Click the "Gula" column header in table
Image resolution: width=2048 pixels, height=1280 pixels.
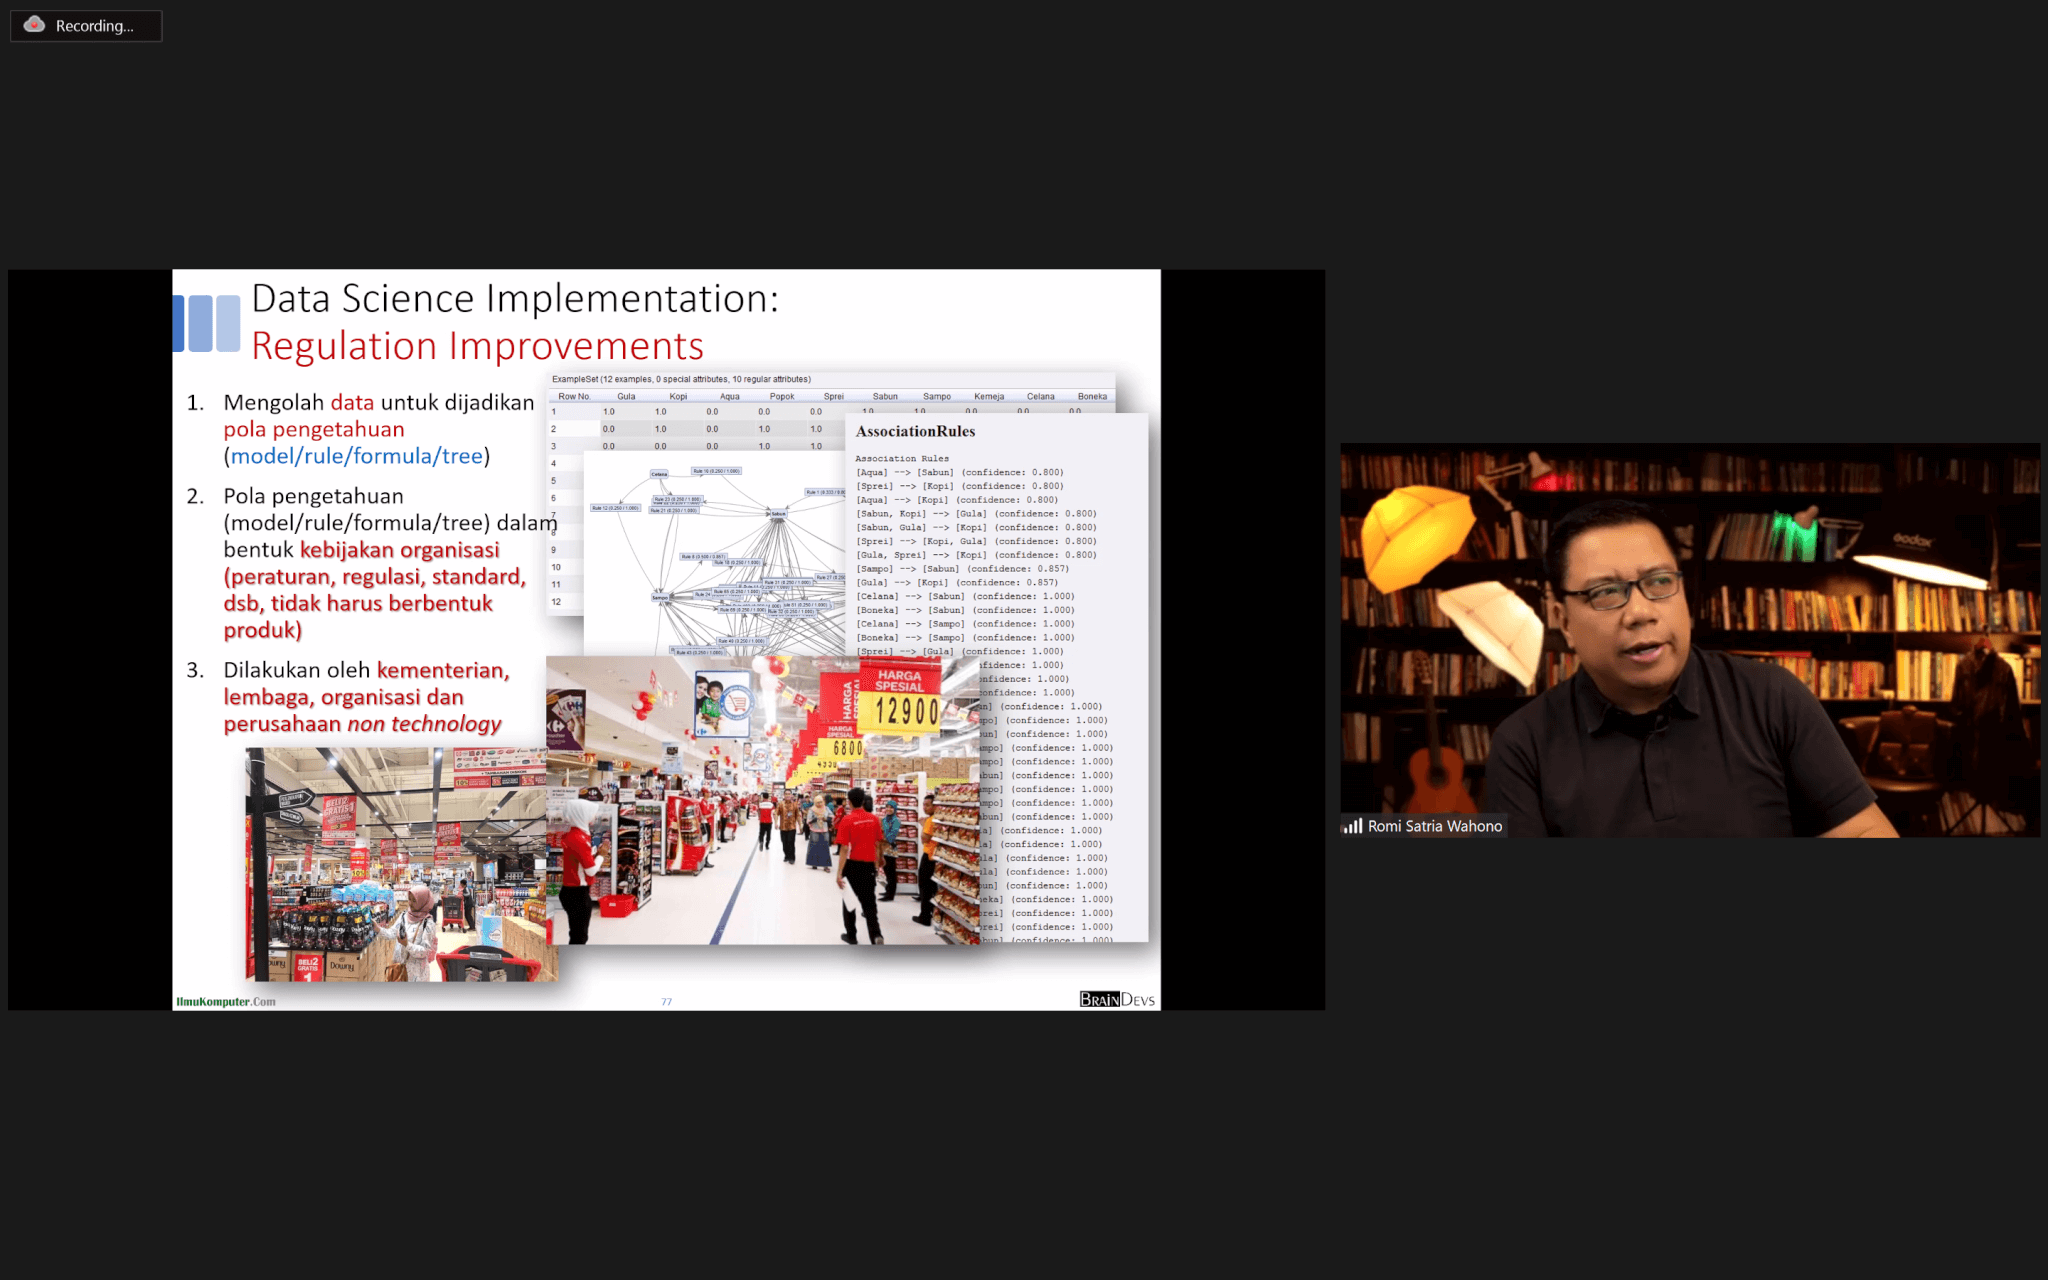click(x=626, y=396)
